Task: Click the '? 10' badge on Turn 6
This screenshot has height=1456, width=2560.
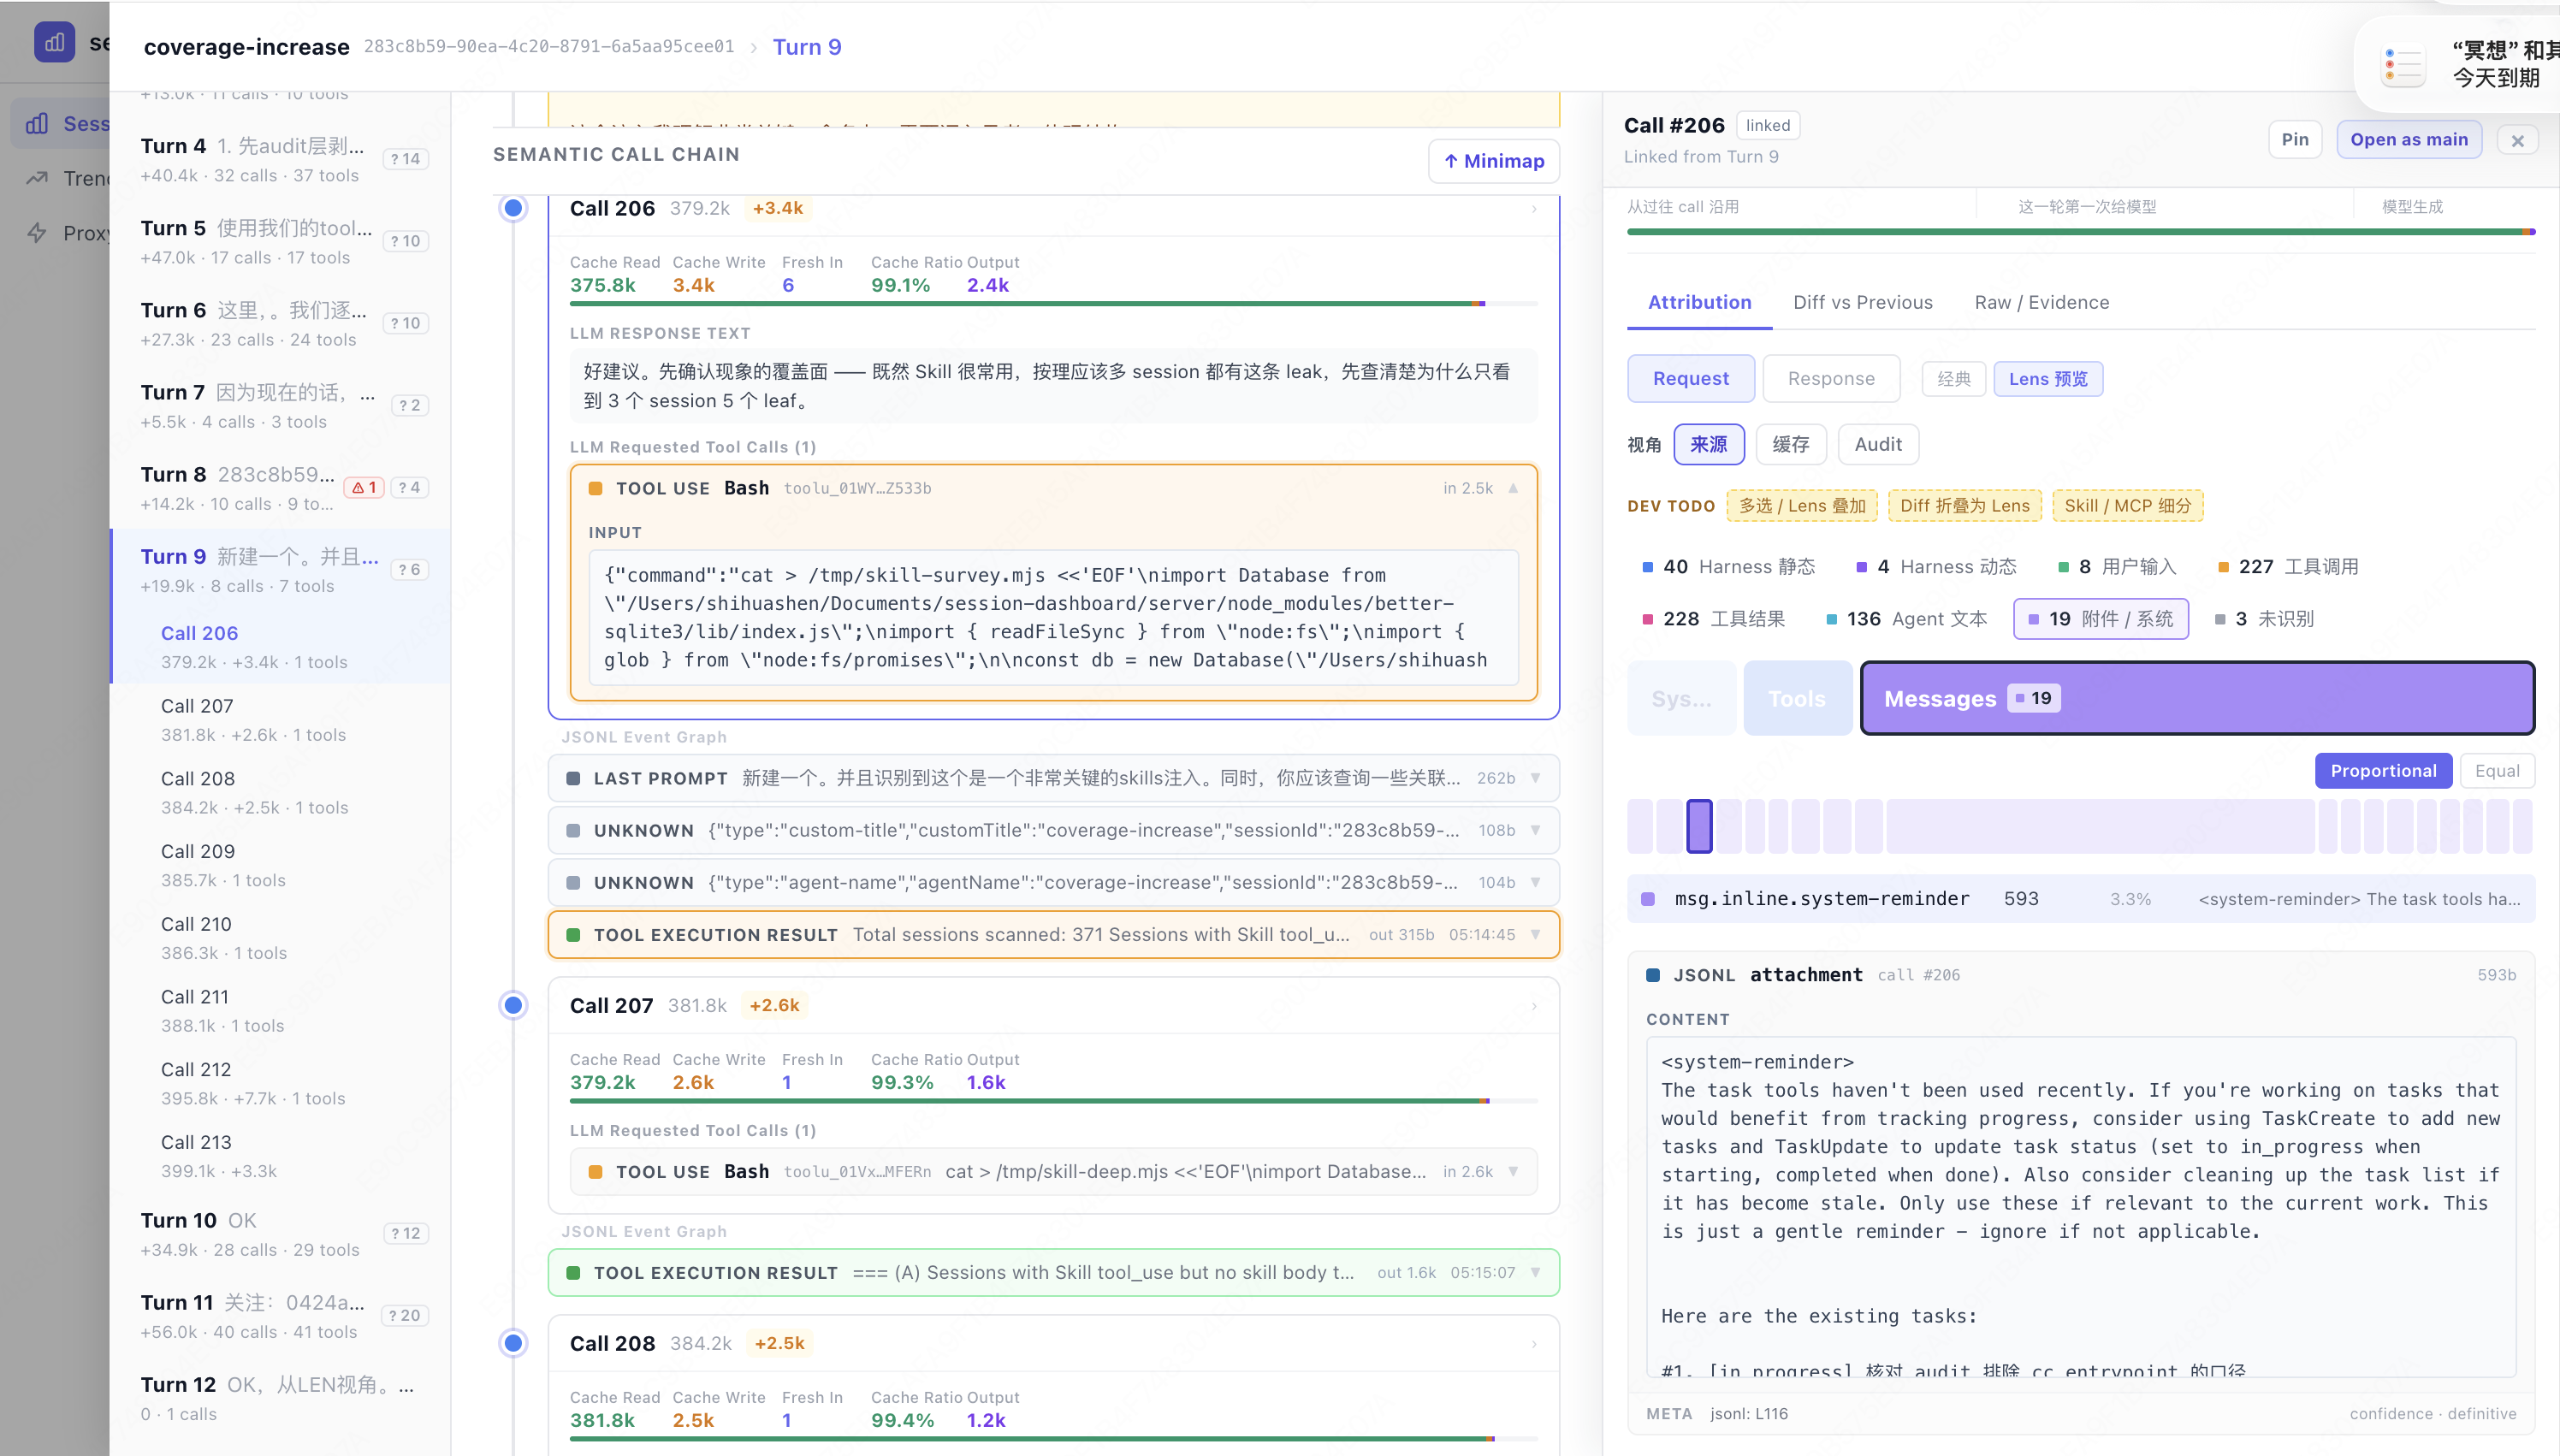Action: [405, 323]
